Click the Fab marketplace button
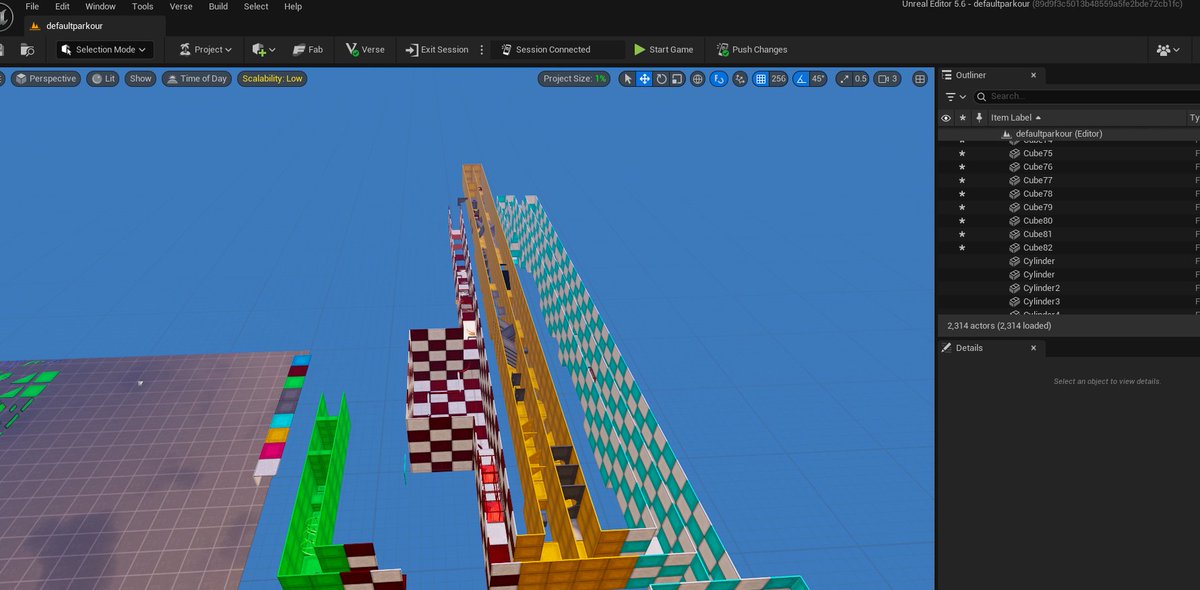 [x=307, y=49]
